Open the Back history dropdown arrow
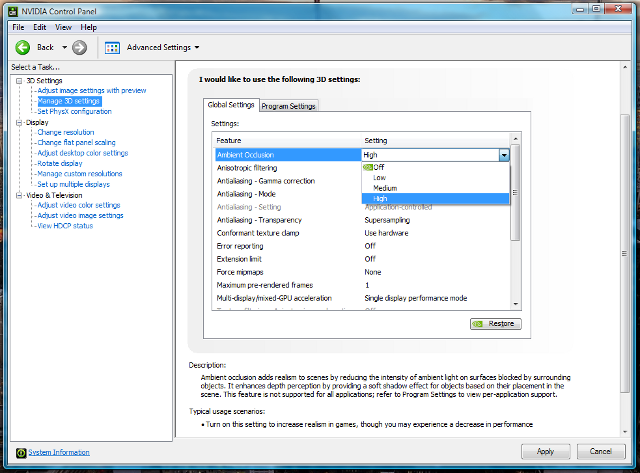The height and width of the screenshot is (473, 640). coord(65,47)
